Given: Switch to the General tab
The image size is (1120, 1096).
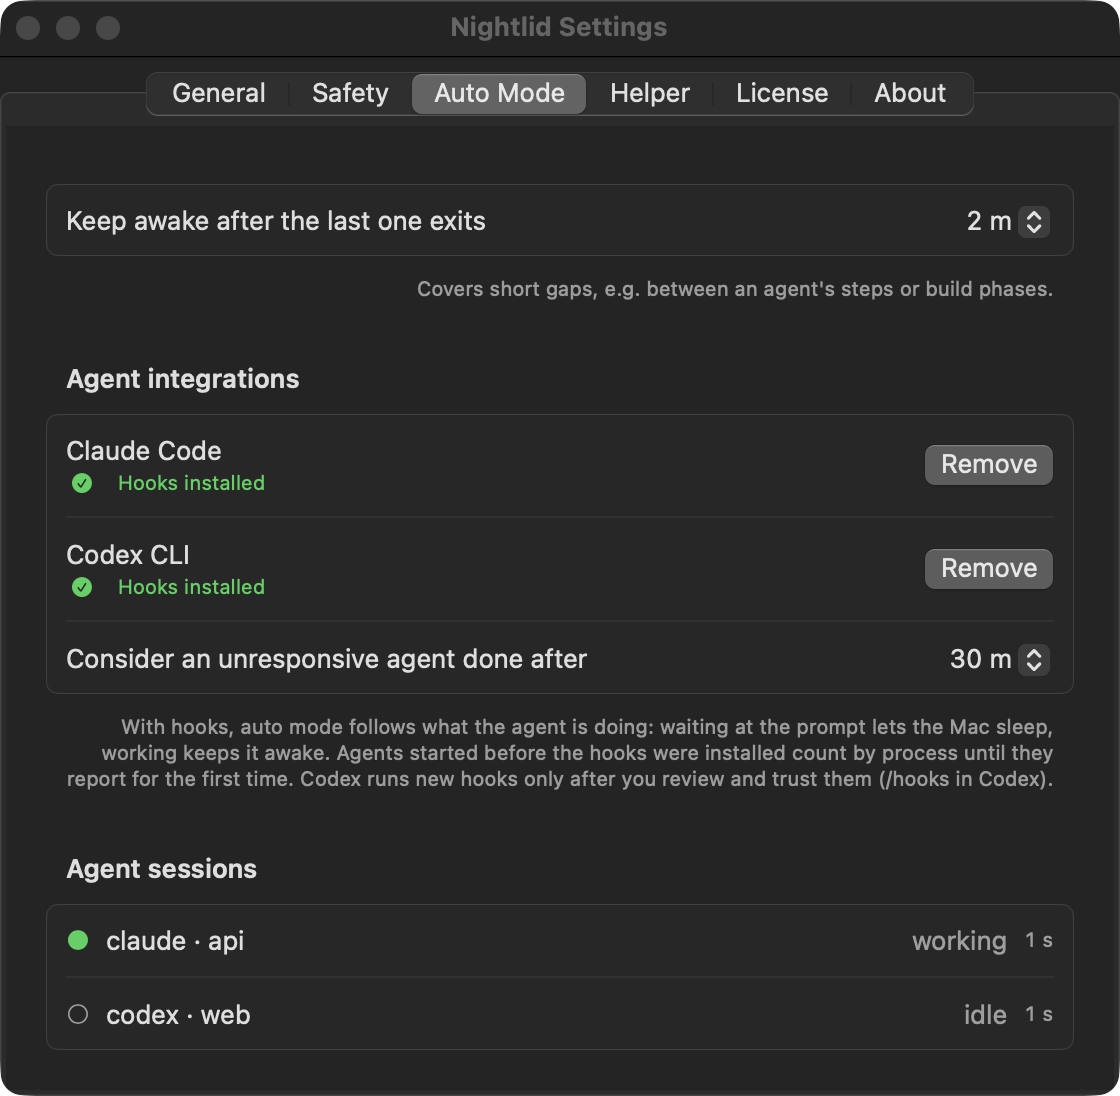Looking at the screenshot, I should click(x=219, y=94).
